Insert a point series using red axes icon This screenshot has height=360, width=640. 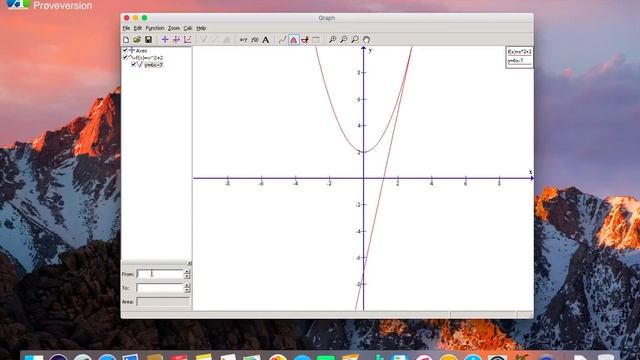point(187,40)
